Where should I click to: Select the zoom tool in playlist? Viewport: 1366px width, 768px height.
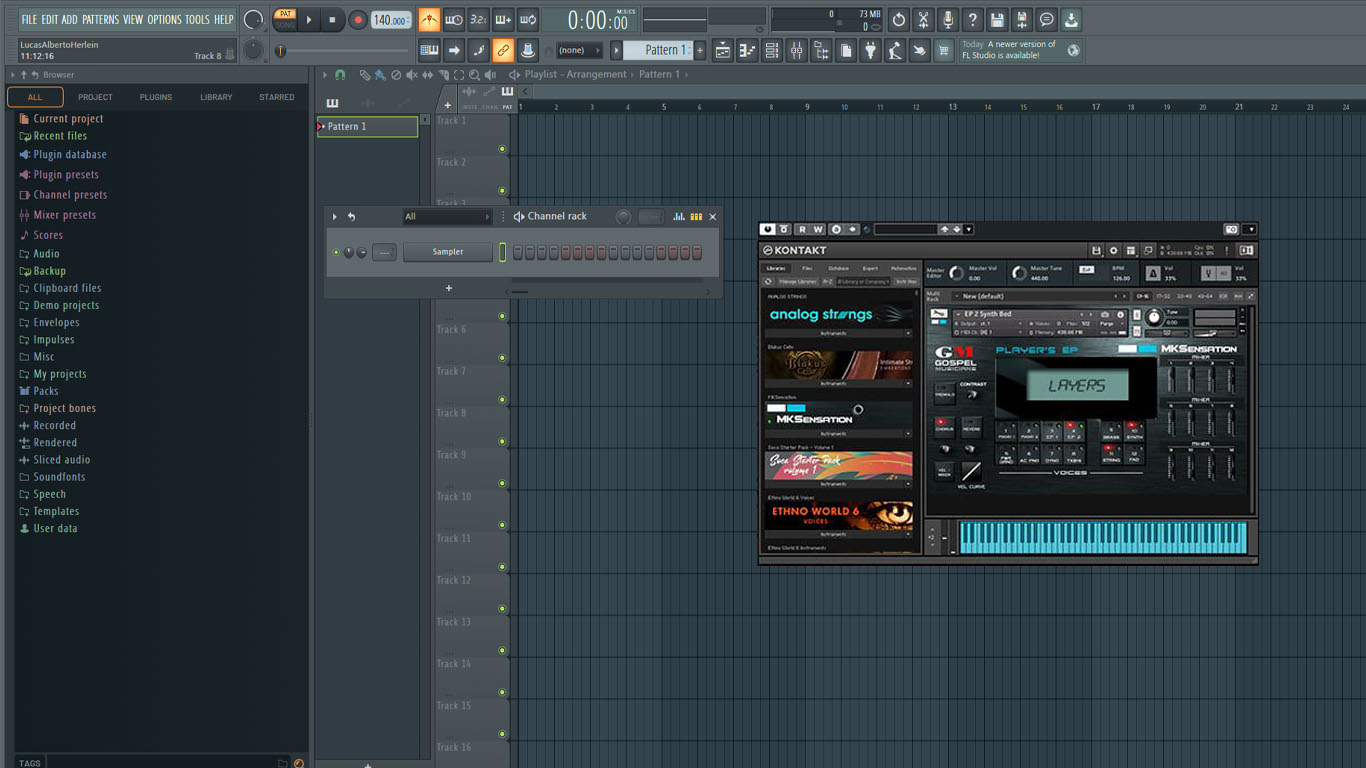(x=474, y=75)
